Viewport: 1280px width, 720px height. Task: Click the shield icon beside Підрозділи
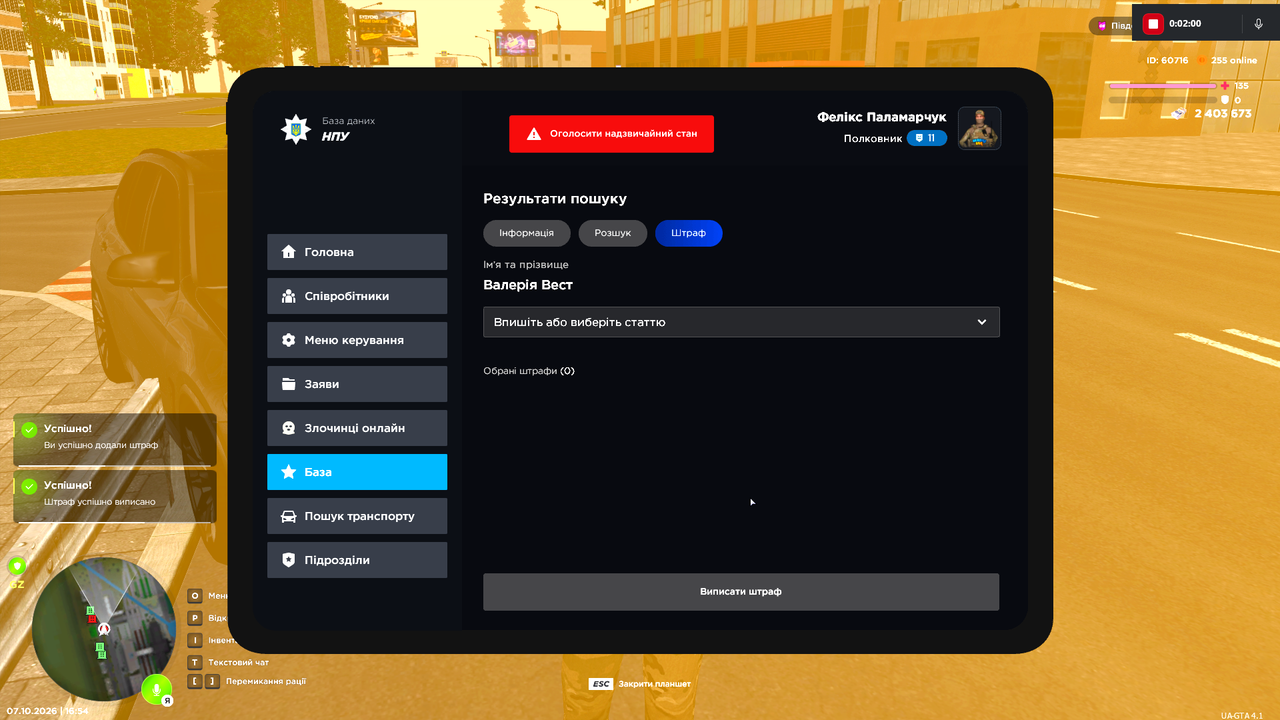point(289,560)
